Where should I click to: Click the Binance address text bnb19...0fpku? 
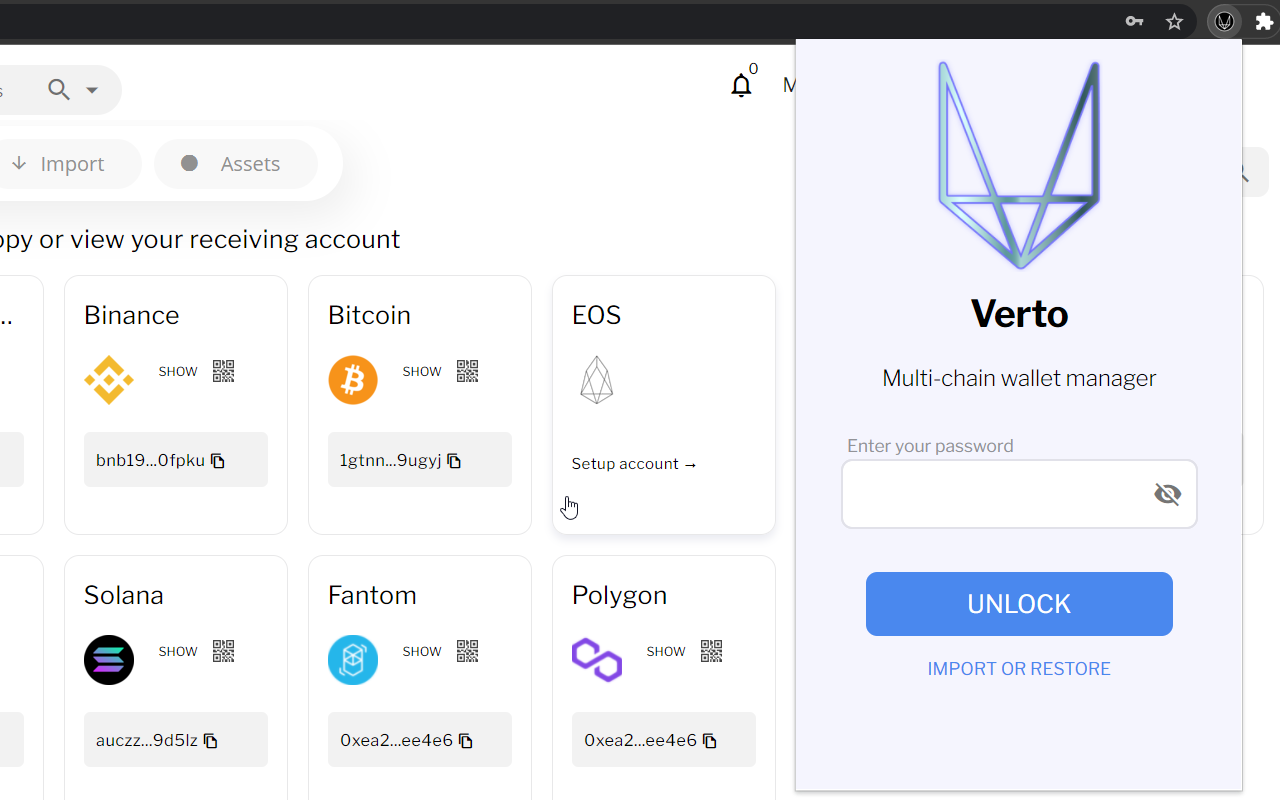coord(150,461)
